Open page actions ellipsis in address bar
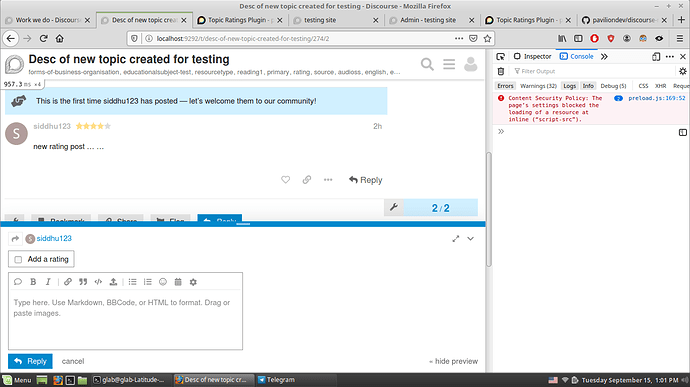The width and height of the screenshot is (690, 387). click(x=459, y=39)
